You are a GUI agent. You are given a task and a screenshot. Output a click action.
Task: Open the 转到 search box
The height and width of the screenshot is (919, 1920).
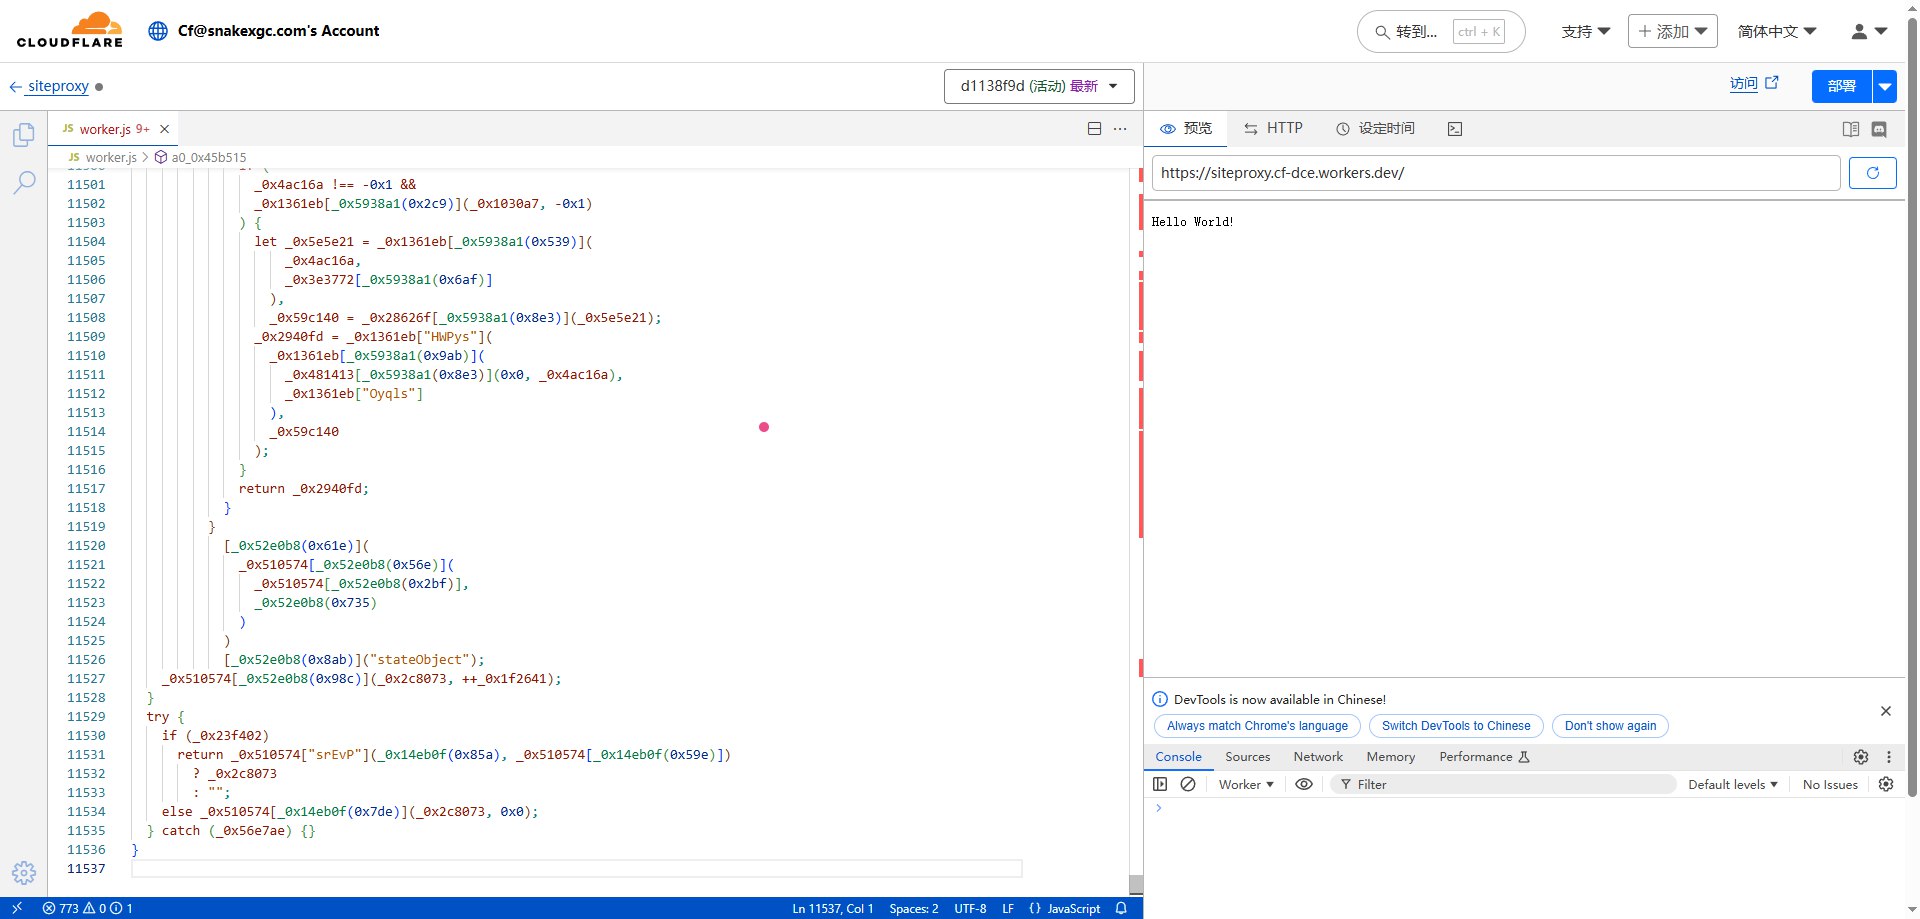tap(1440, 32)
